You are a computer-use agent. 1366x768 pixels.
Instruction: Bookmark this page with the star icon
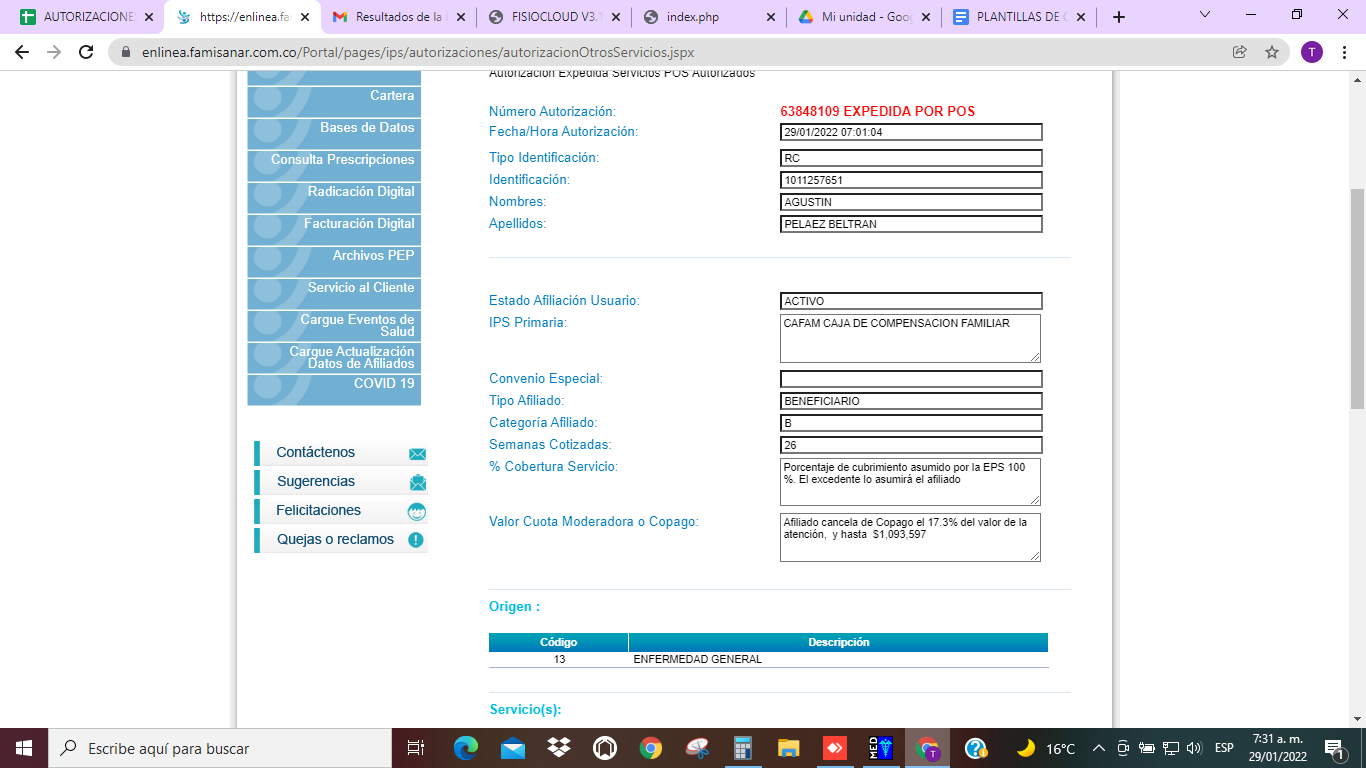(1271, 52)
